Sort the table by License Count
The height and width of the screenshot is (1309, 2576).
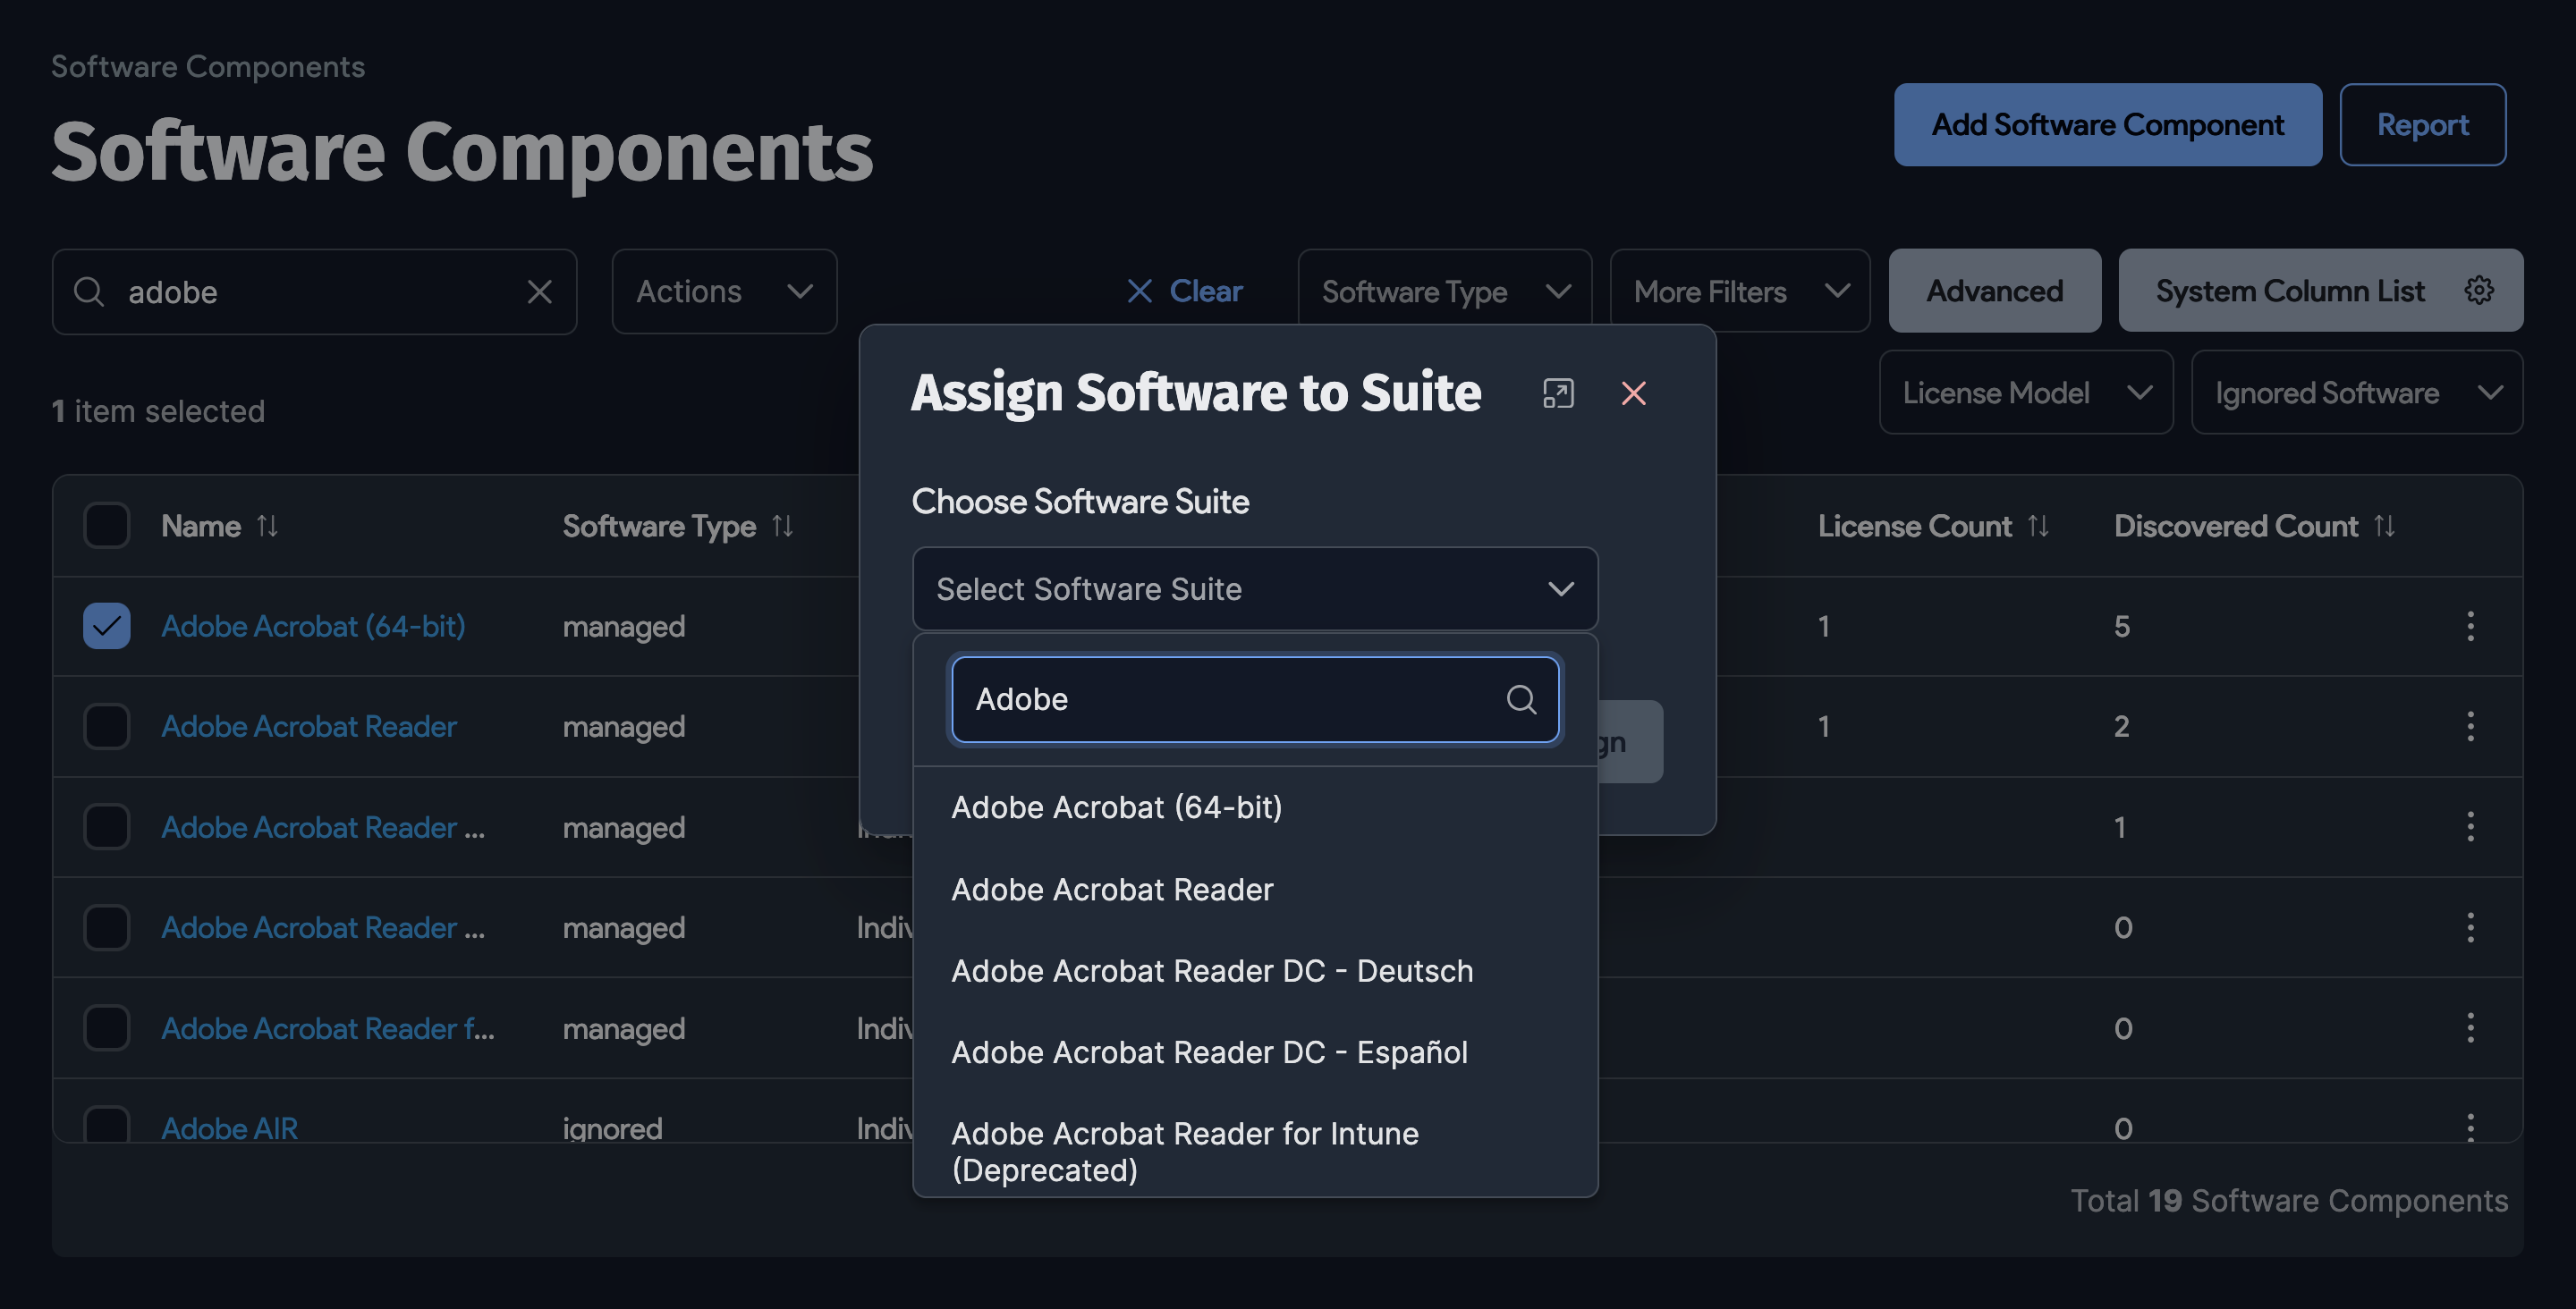coord(2040,525)
